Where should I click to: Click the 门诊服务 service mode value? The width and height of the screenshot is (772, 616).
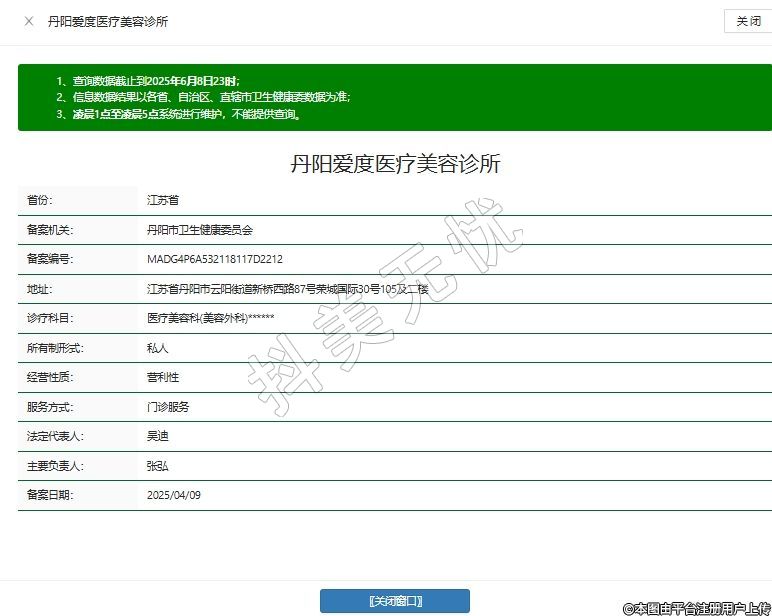[x=168, y=407]
